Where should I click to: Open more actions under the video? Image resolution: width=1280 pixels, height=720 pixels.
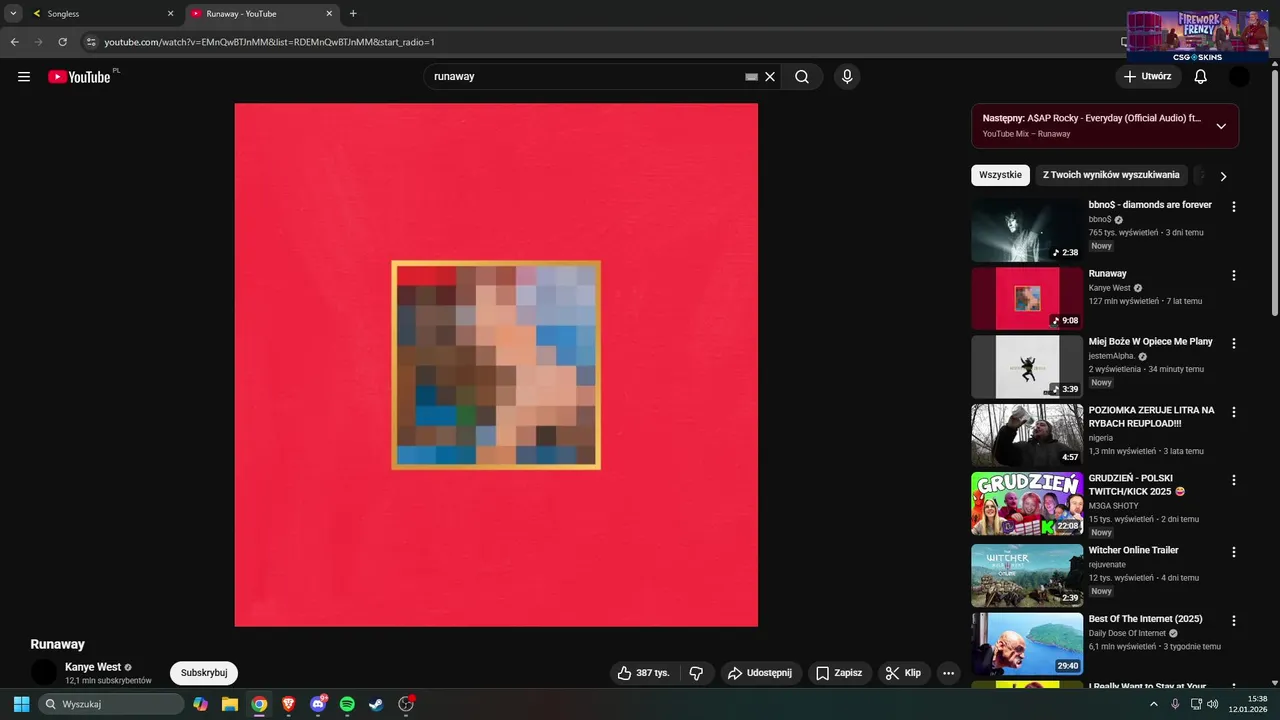[948, 673]
